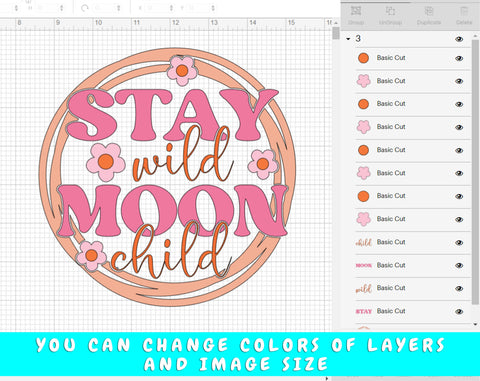The image size is (480, 381).
Task: Click the rotate icon in top toolbar
Action: [x=85, y=8]
